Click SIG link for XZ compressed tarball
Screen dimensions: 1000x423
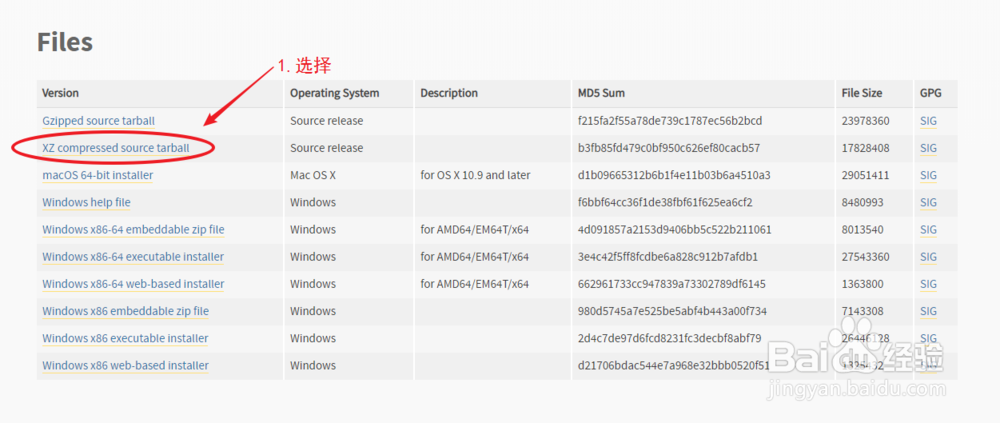pos(928,148)
